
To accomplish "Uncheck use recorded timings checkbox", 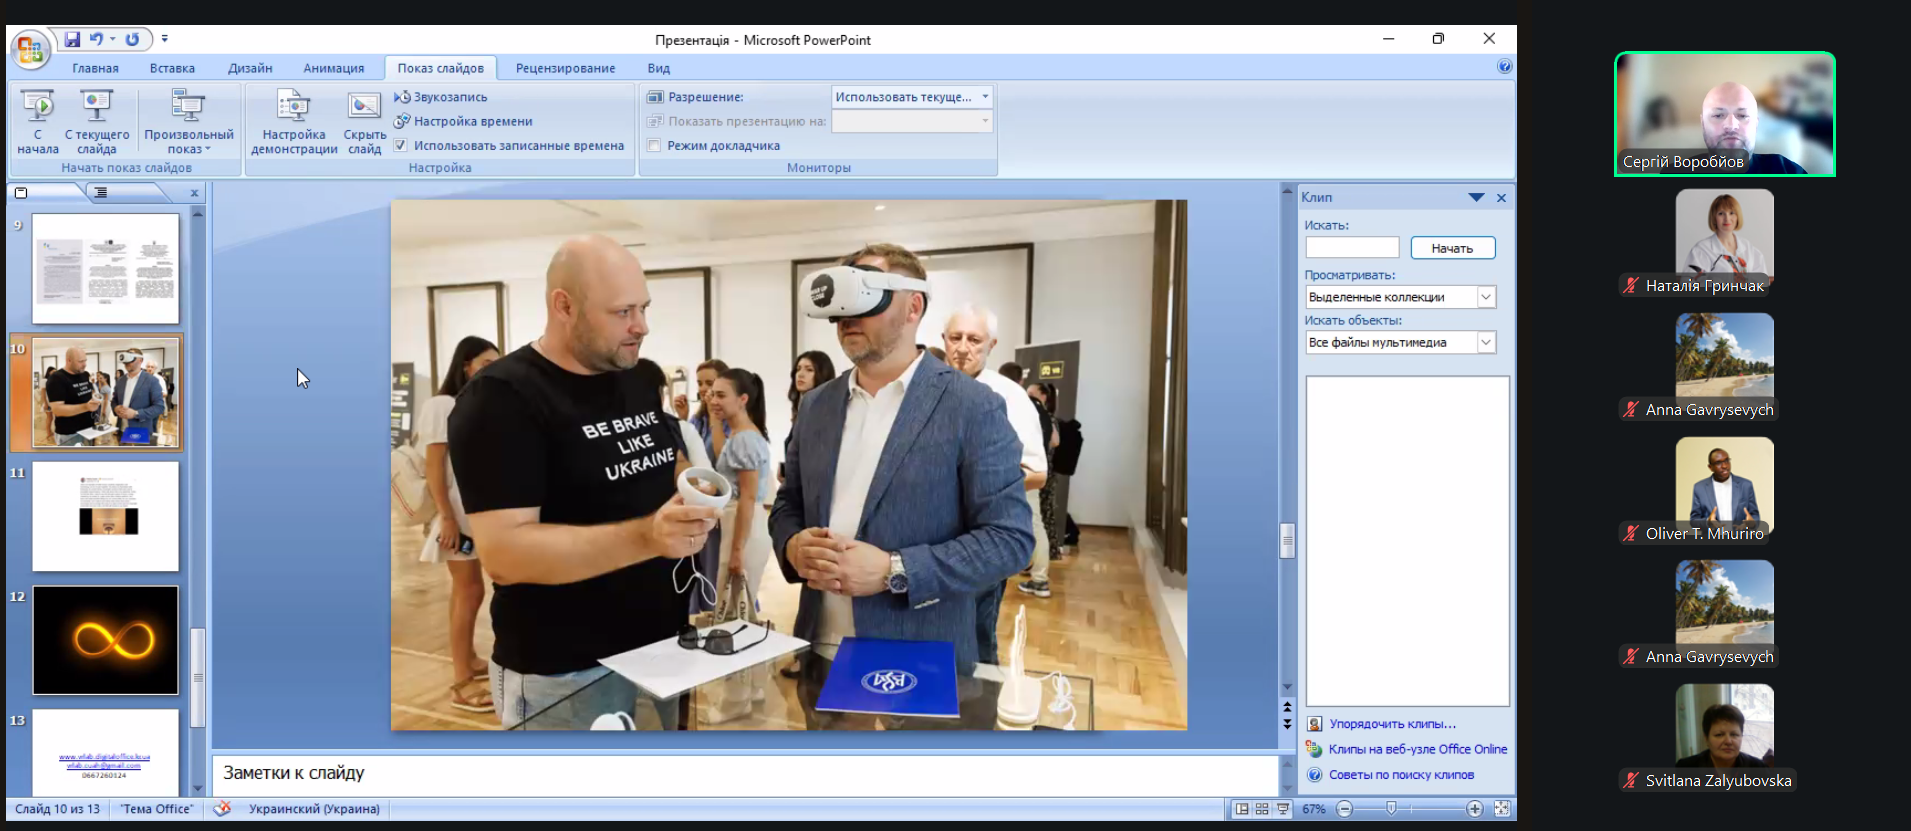I will coord(401,146).
